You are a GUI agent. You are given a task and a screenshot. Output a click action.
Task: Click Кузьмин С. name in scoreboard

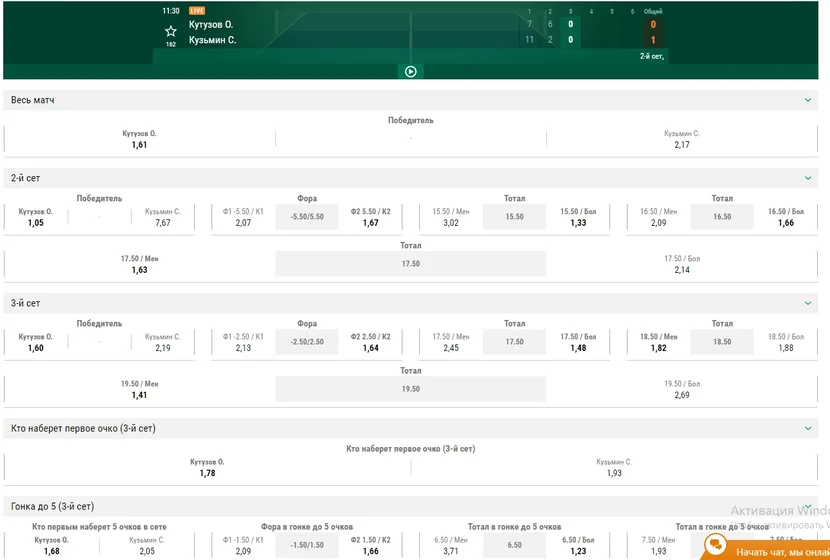pyautogui.click(x=212, y=40)
